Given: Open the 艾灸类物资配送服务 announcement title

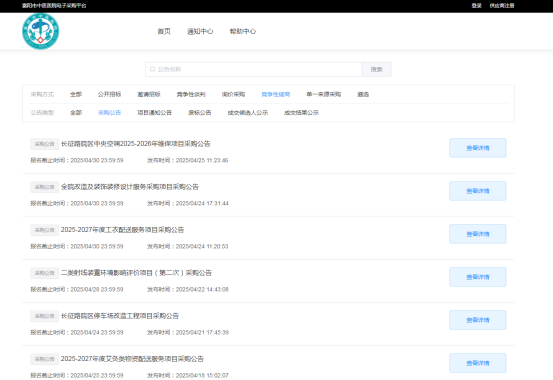Looking at the screenshot, I should (132, 359).
